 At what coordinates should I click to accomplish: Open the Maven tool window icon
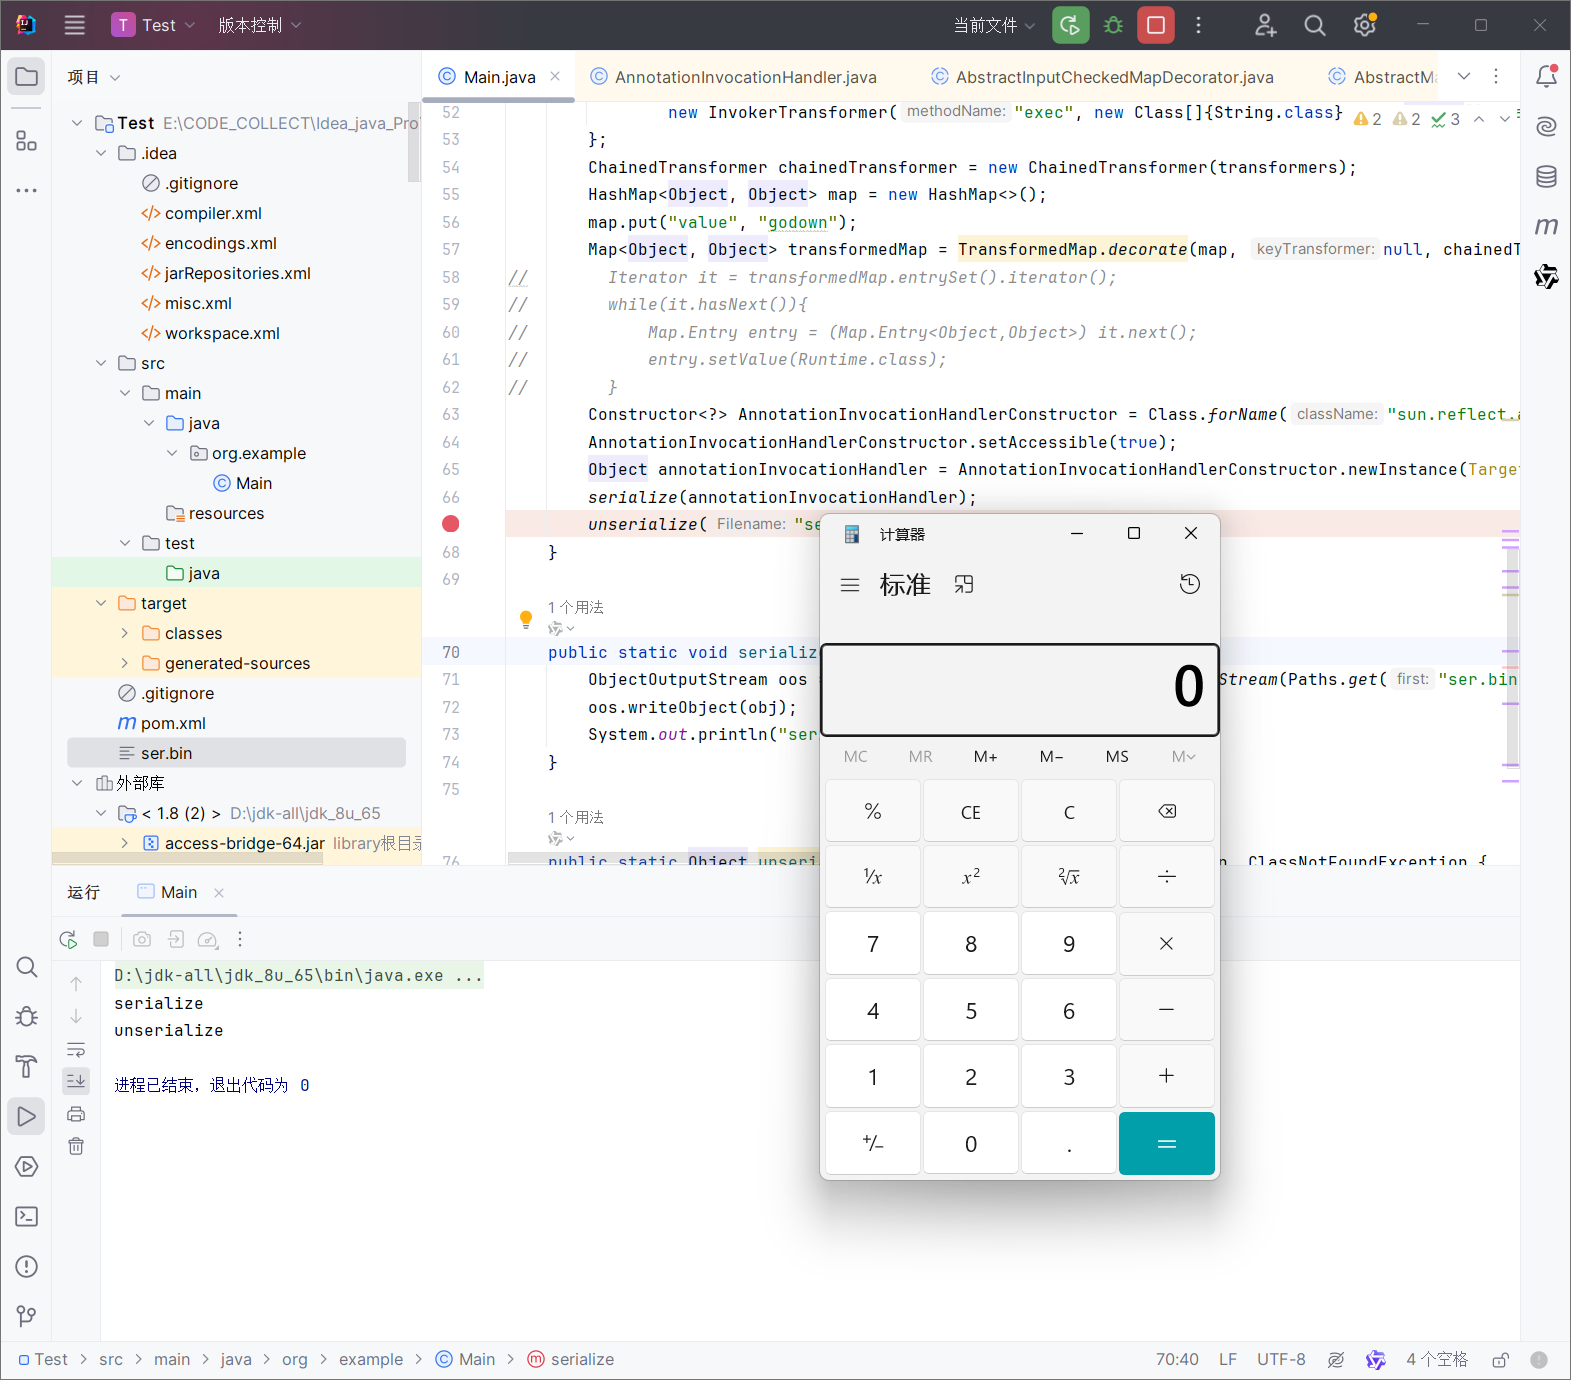[x=1546, y=226]
